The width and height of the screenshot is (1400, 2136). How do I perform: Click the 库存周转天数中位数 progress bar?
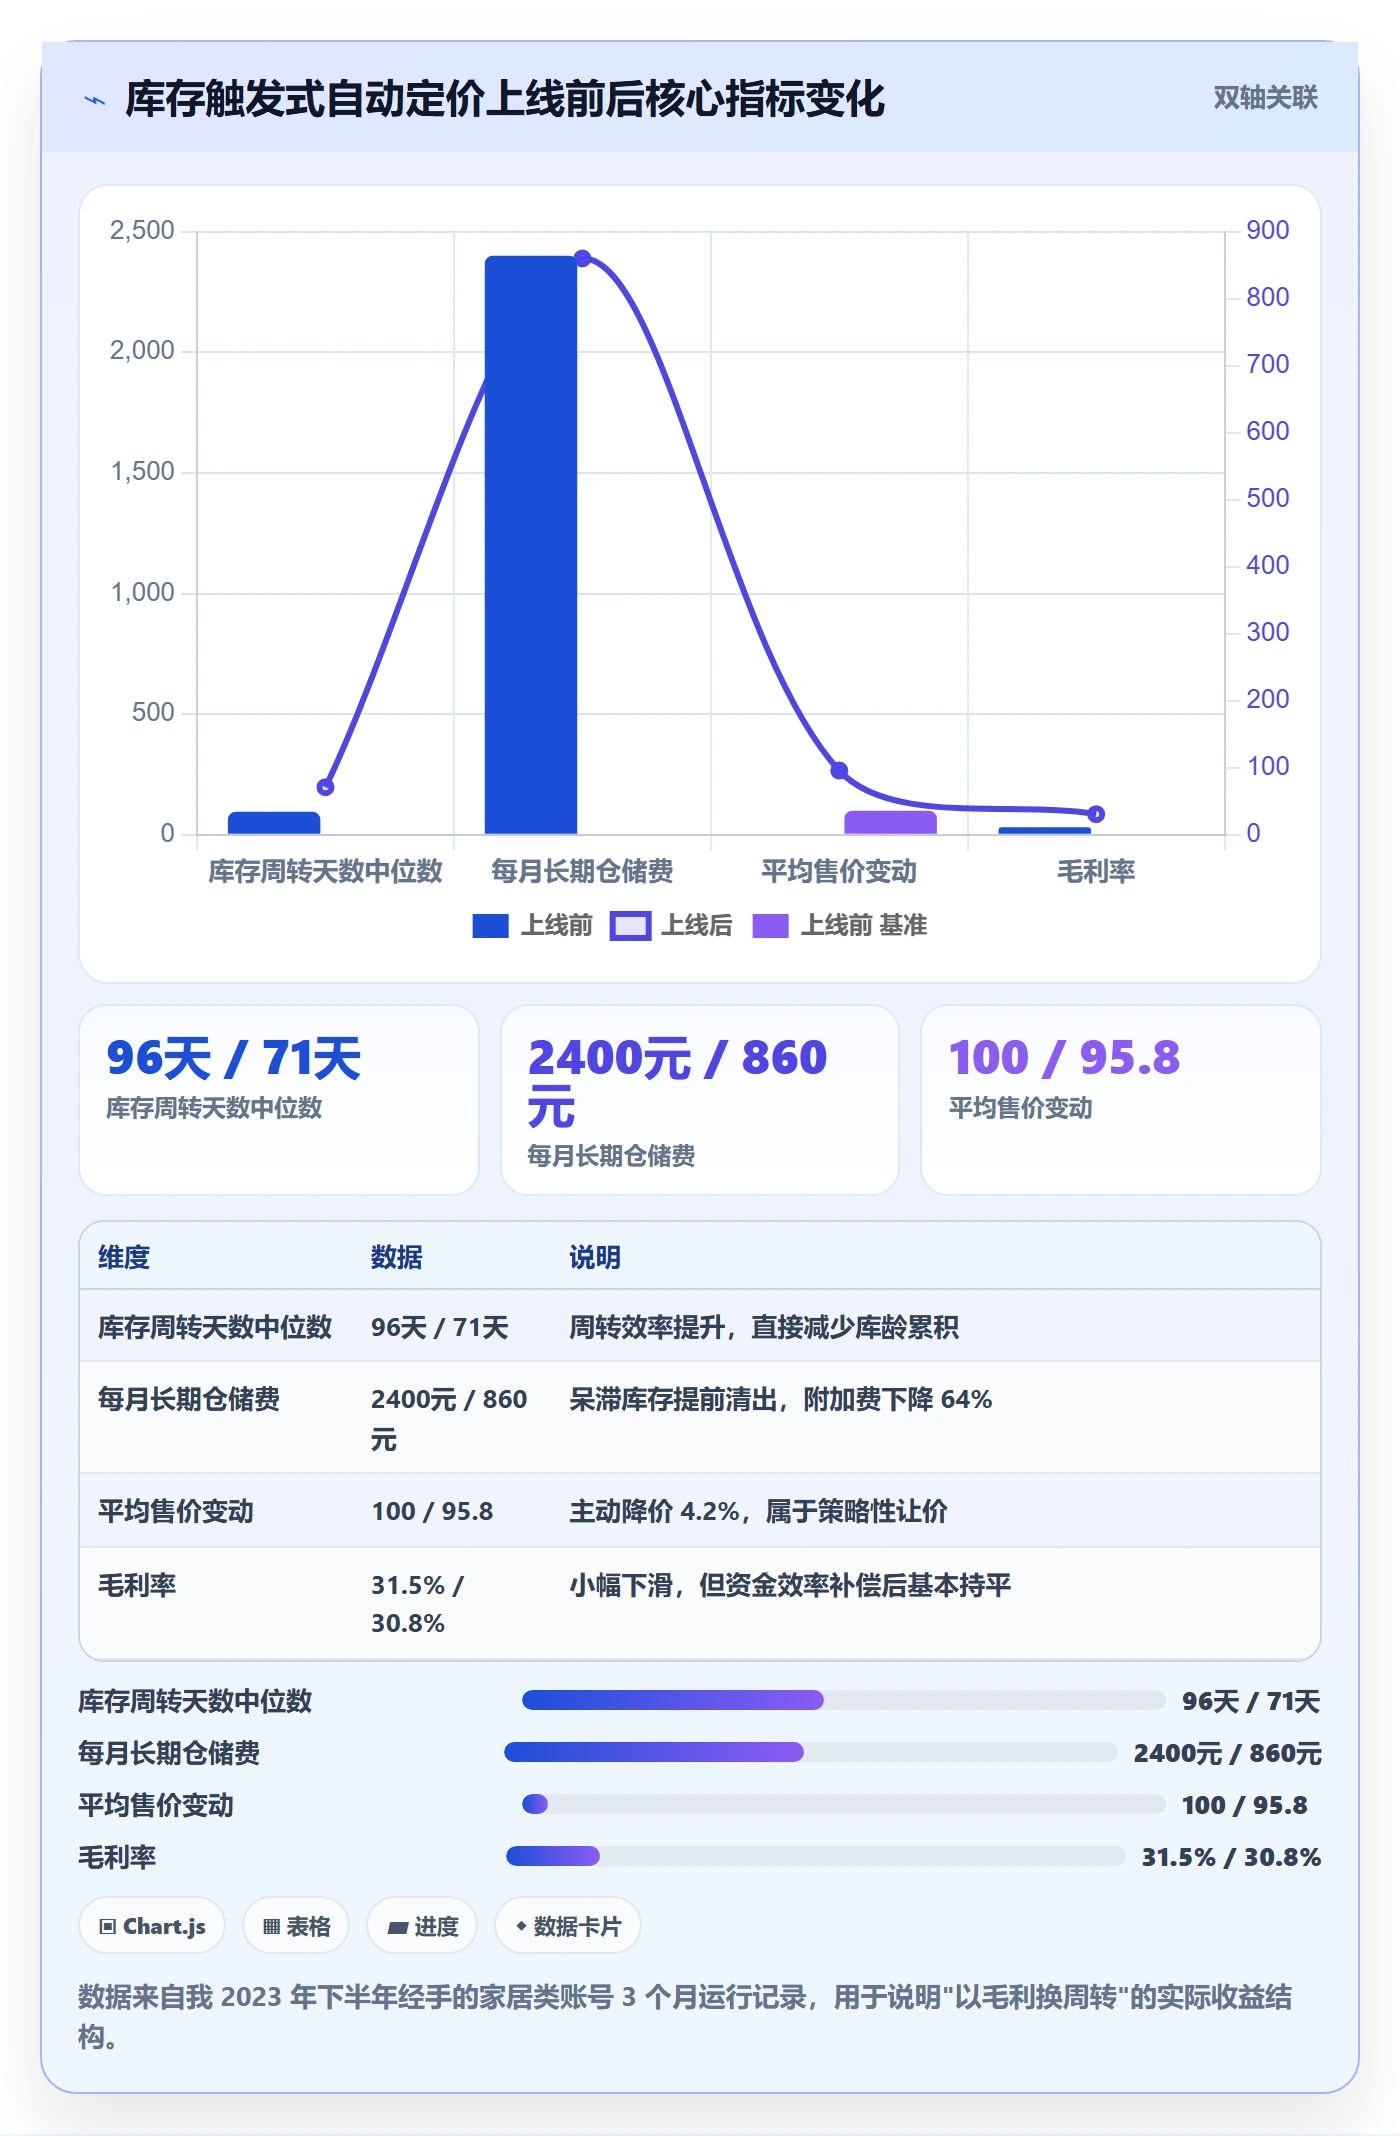(x=844, y=1700)
